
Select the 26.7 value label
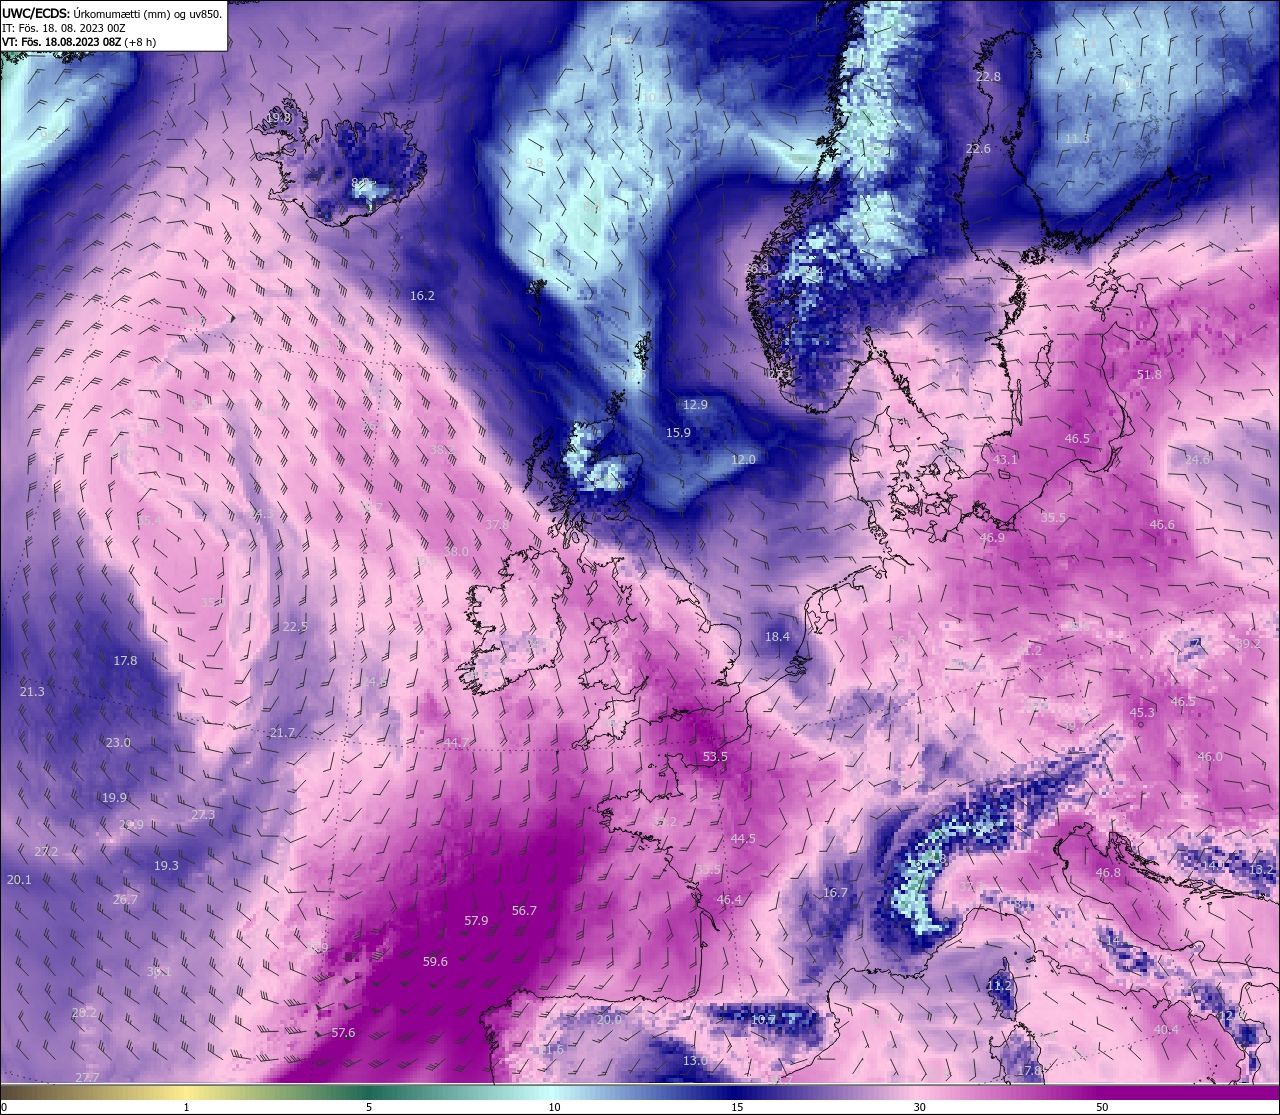pyautogui.click(x=125, y=899)
